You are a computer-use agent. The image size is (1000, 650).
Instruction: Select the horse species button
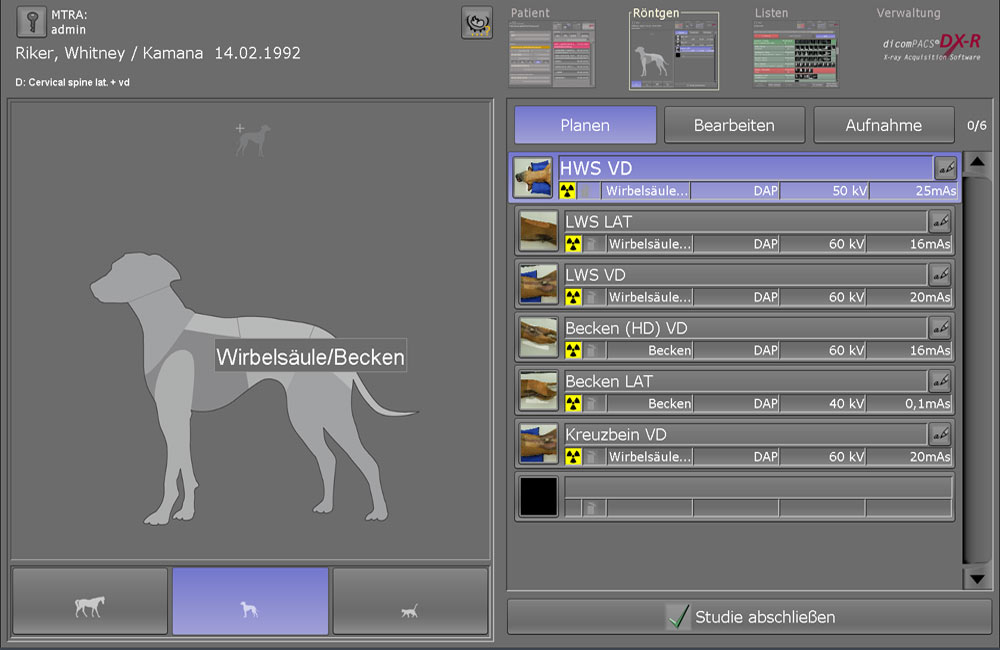tap(90, 601)
